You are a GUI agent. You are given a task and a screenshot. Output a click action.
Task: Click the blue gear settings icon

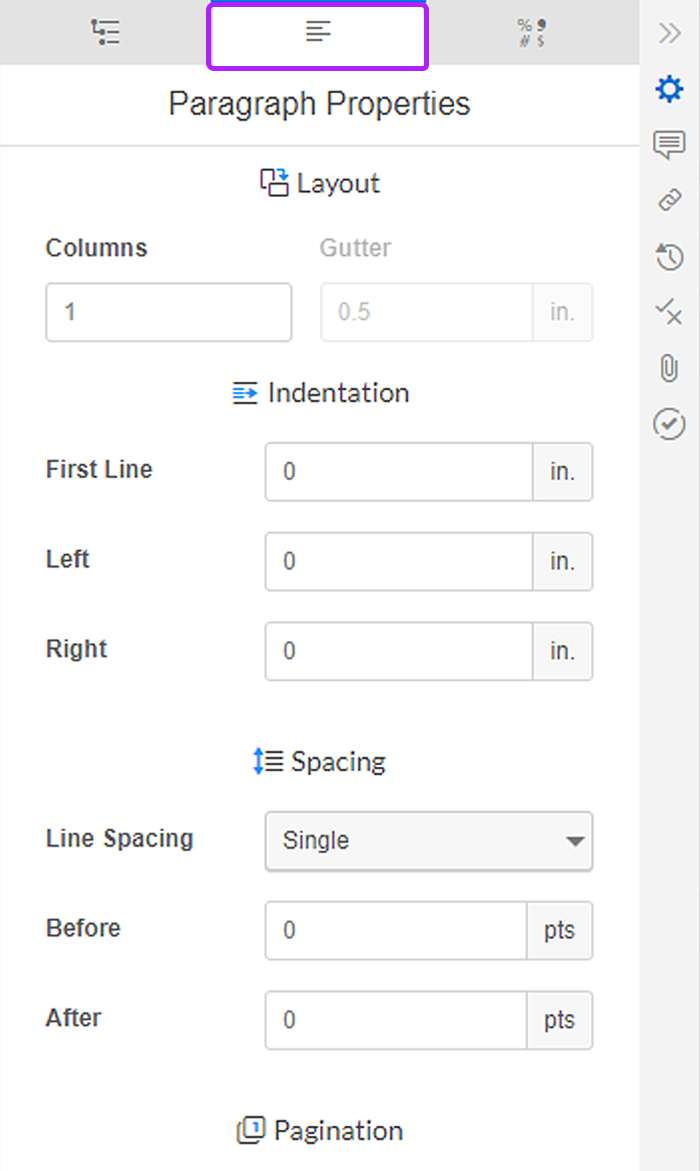[669, 89]
